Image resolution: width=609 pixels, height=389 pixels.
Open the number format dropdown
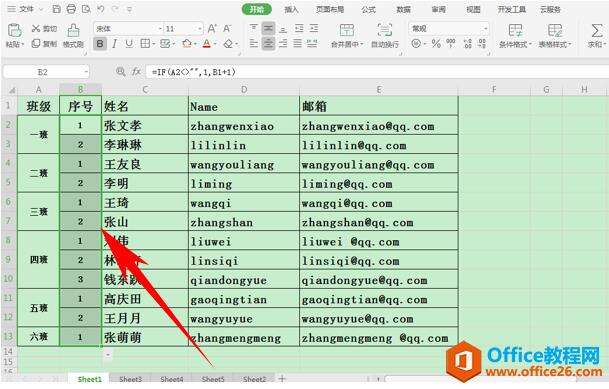485,28
